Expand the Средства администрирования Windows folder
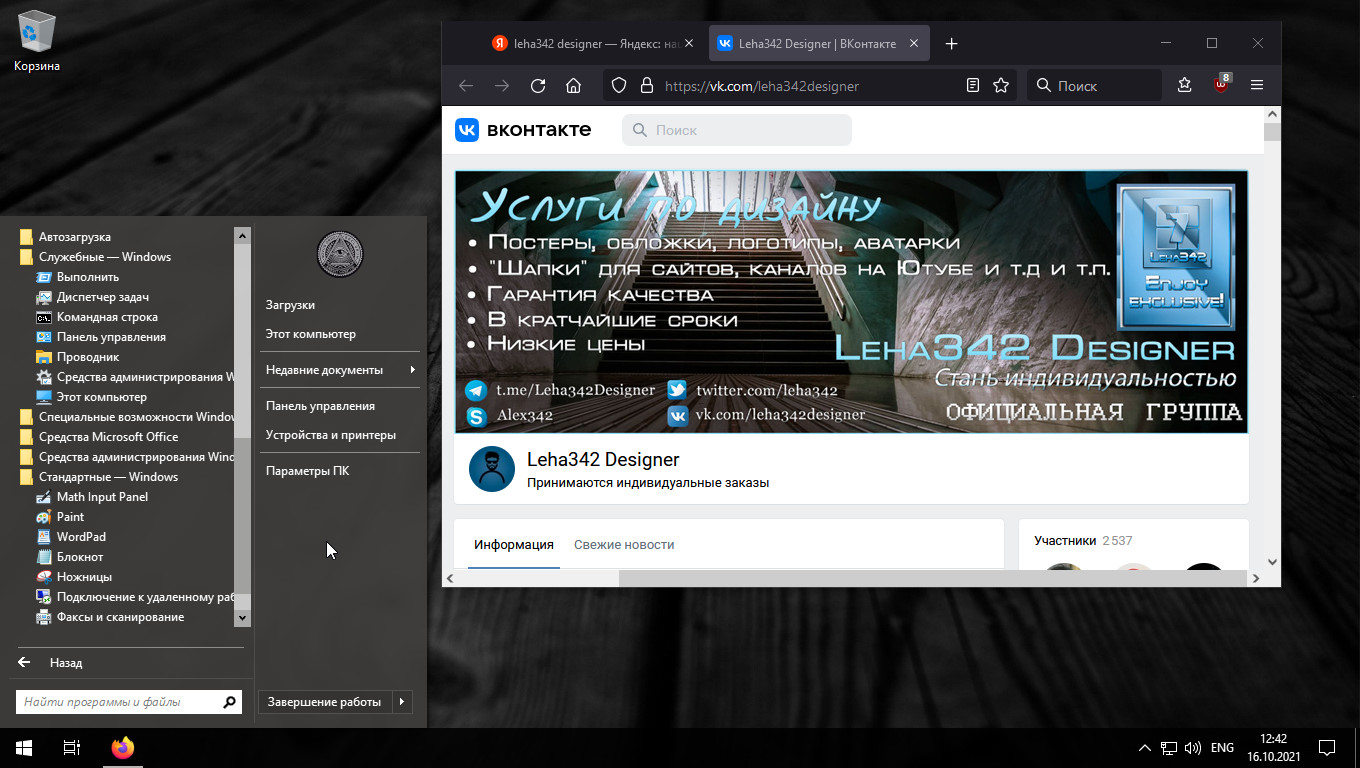The image size is (1360, 768). (125, 457)
